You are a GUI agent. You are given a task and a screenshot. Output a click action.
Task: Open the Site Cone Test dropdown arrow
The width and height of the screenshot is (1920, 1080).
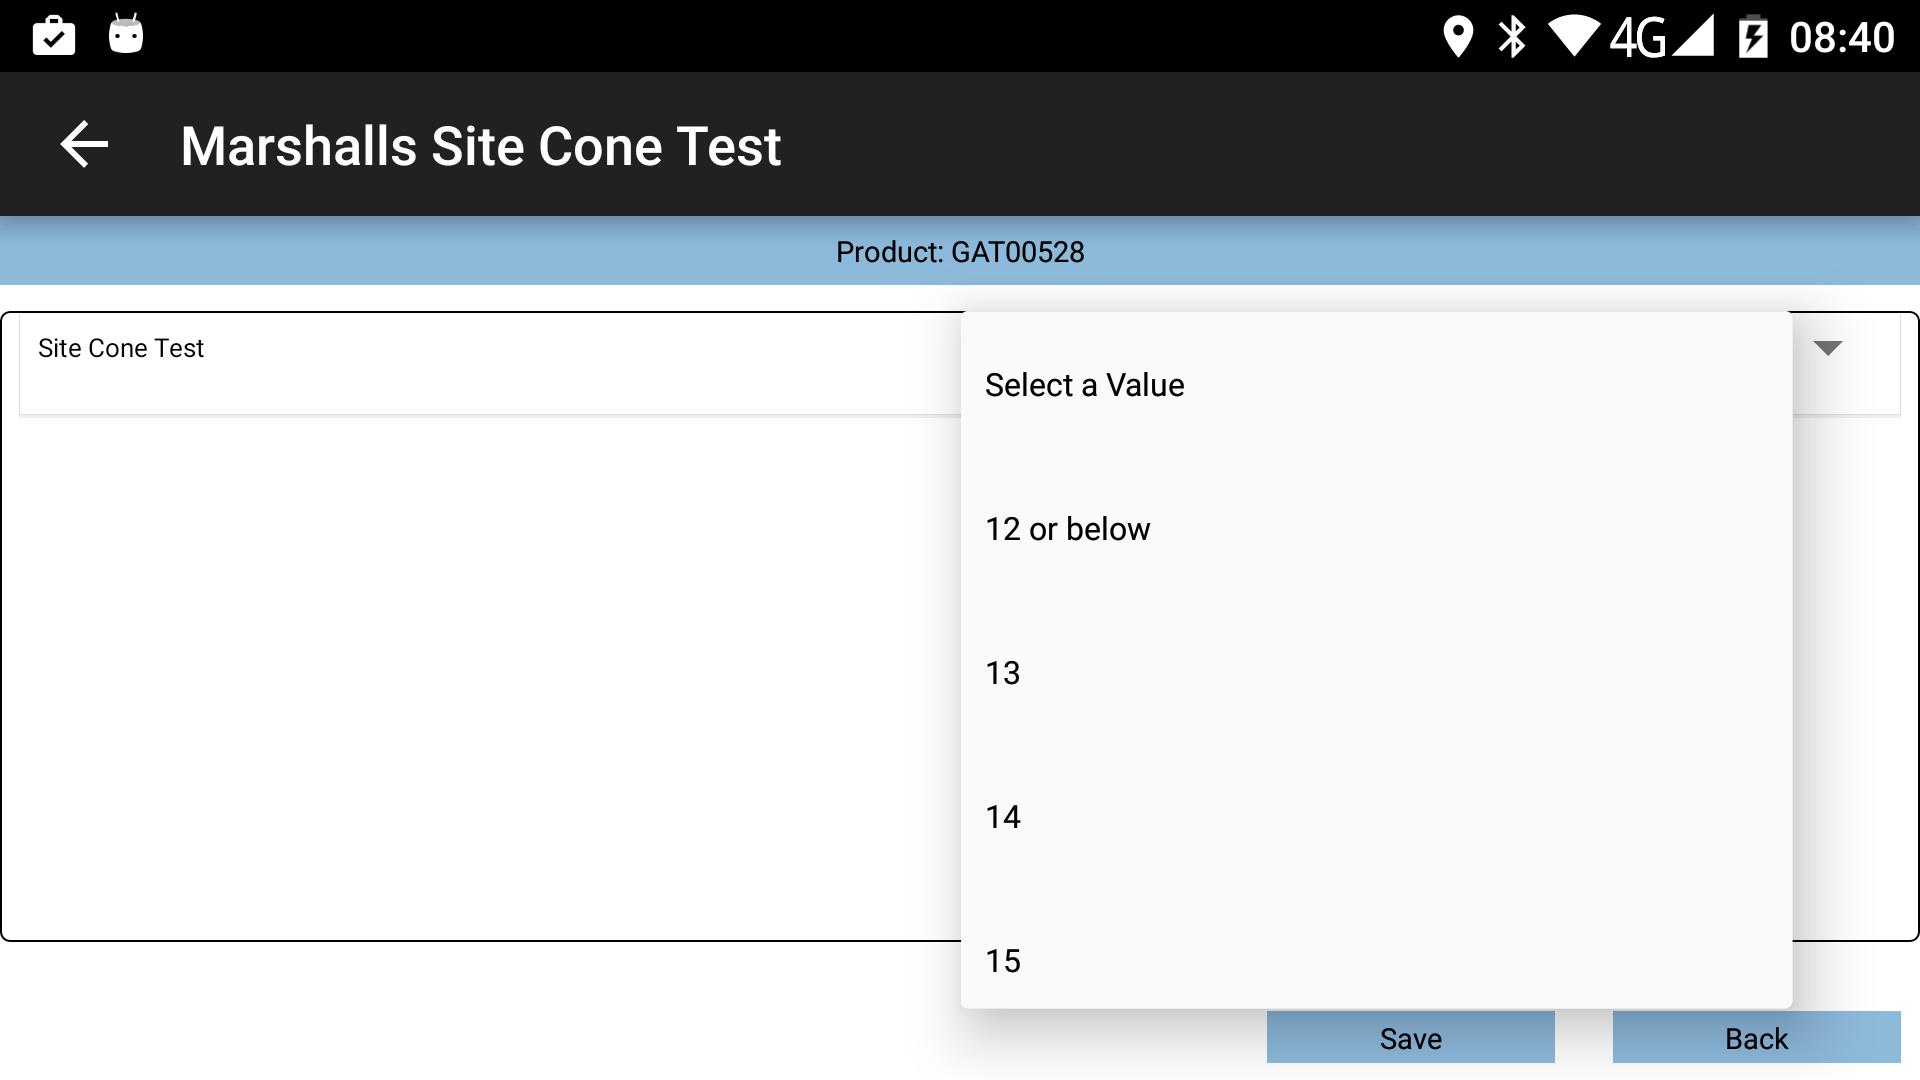pyautogui.click(x=1828, y=348)
